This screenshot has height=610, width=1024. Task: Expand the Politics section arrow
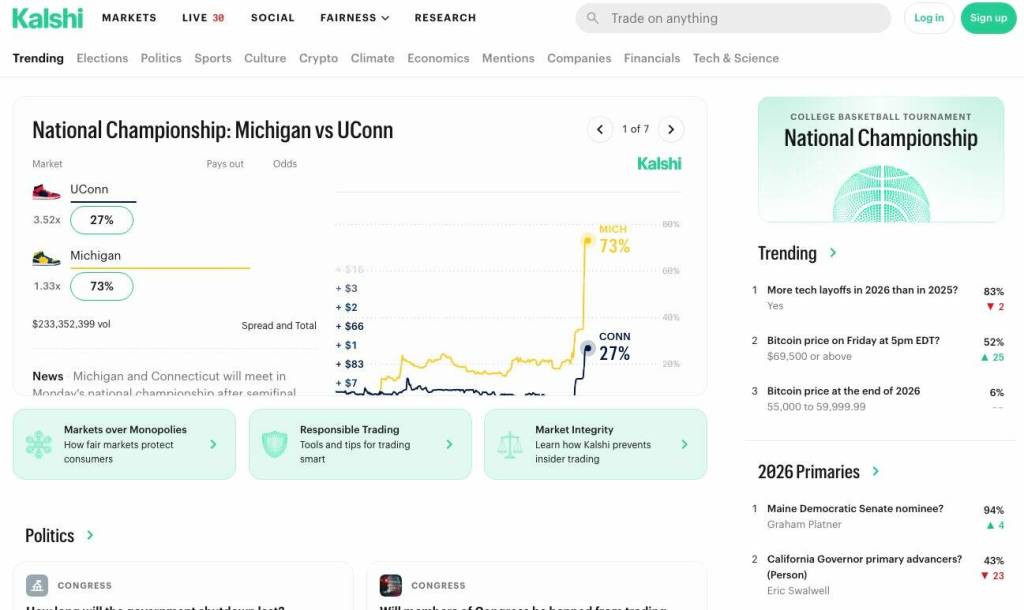point(90,535)
